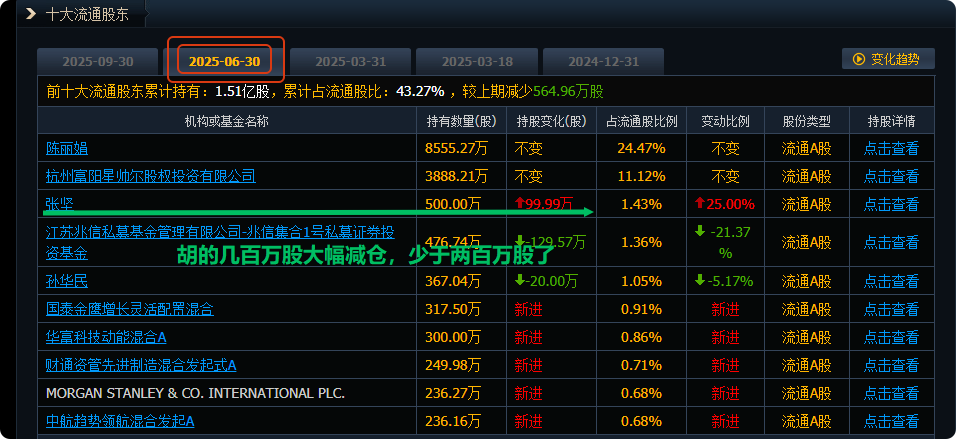The image size is (956, 439).
Task: Click the 3888.21万 holding value
Action: [457, 176]
